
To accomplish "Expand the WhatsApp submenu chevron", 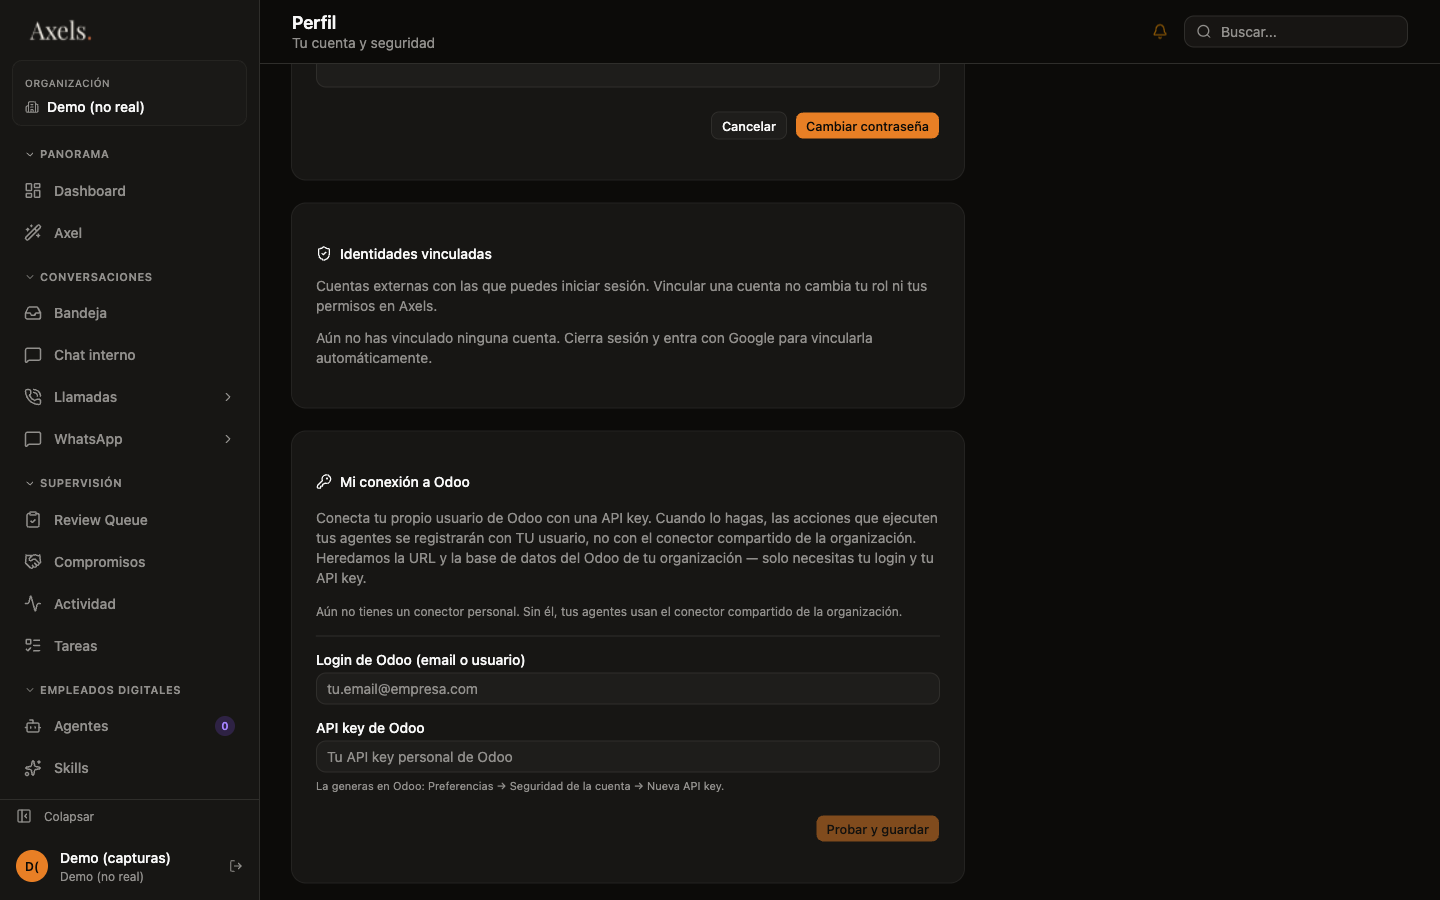I will click(228, 439).
